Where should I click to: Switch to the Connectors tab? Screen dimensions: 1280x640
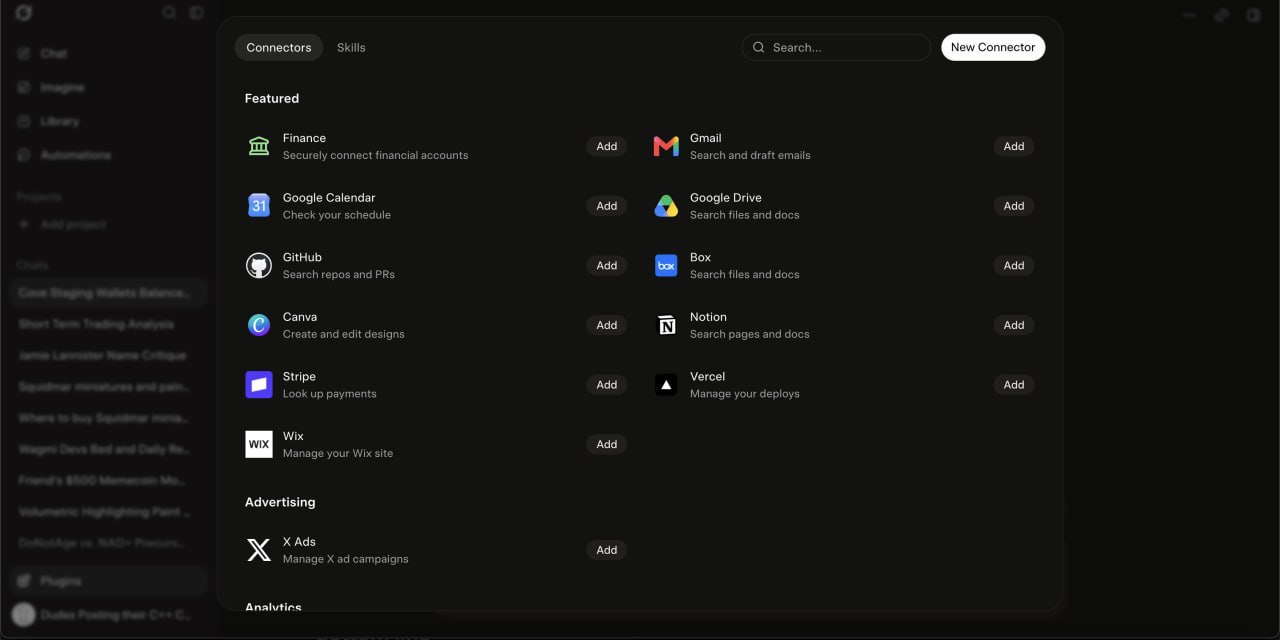279,47
